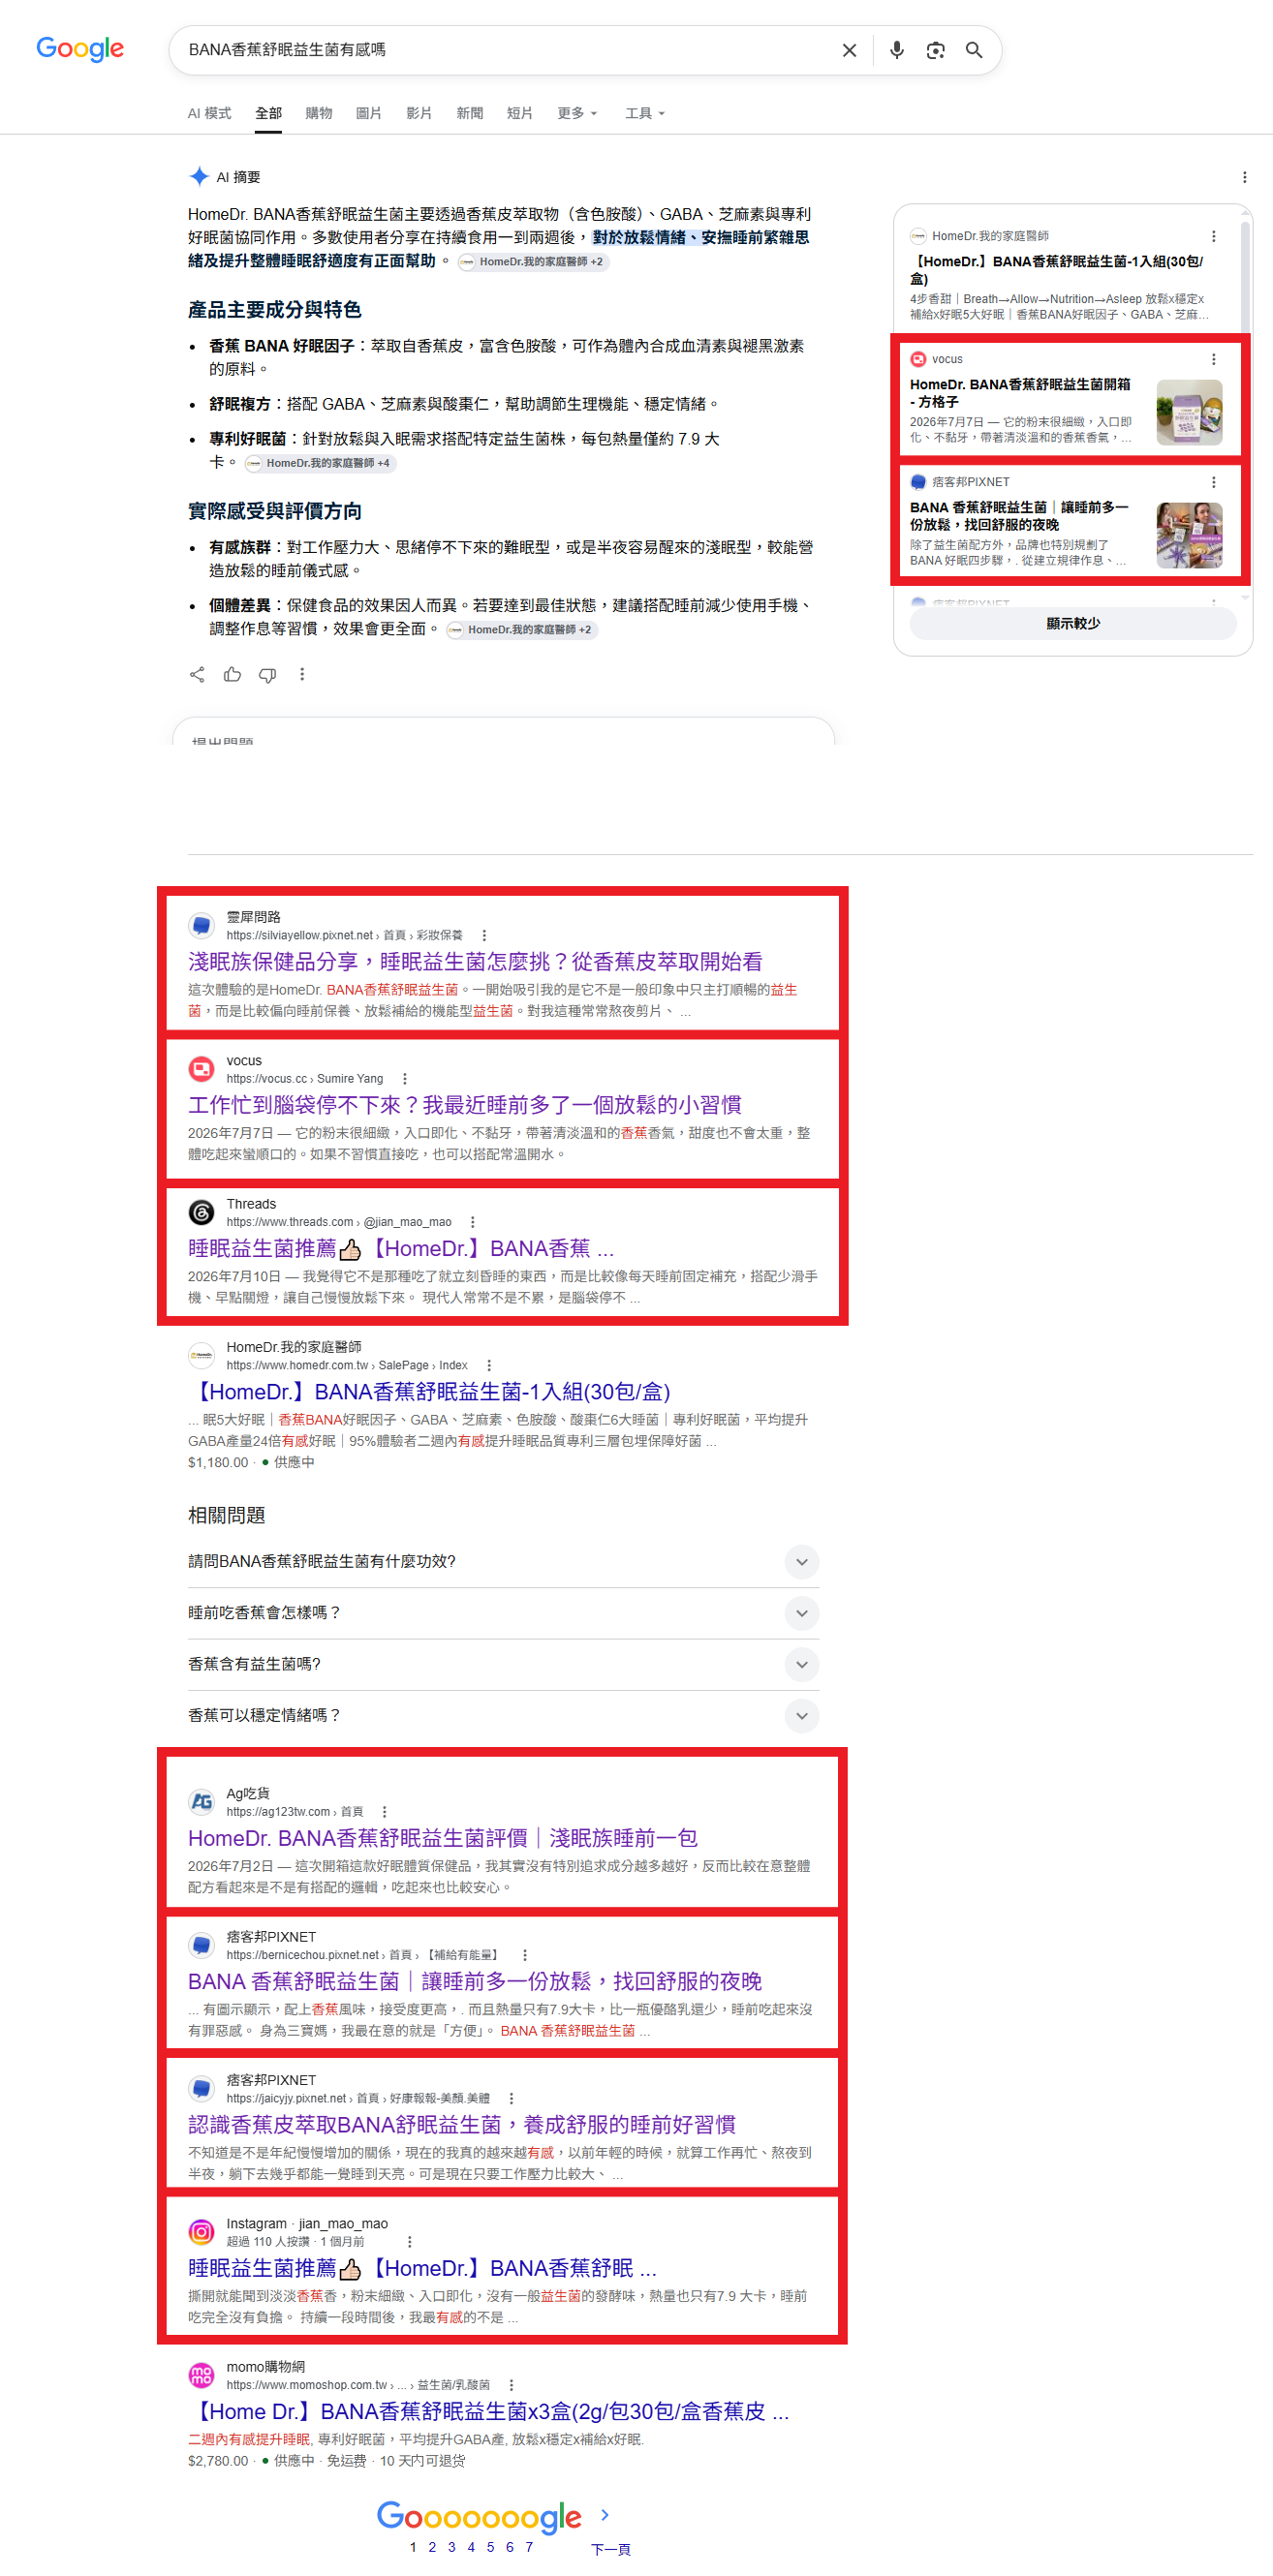Select the 全部 tab

click(268, 113)
